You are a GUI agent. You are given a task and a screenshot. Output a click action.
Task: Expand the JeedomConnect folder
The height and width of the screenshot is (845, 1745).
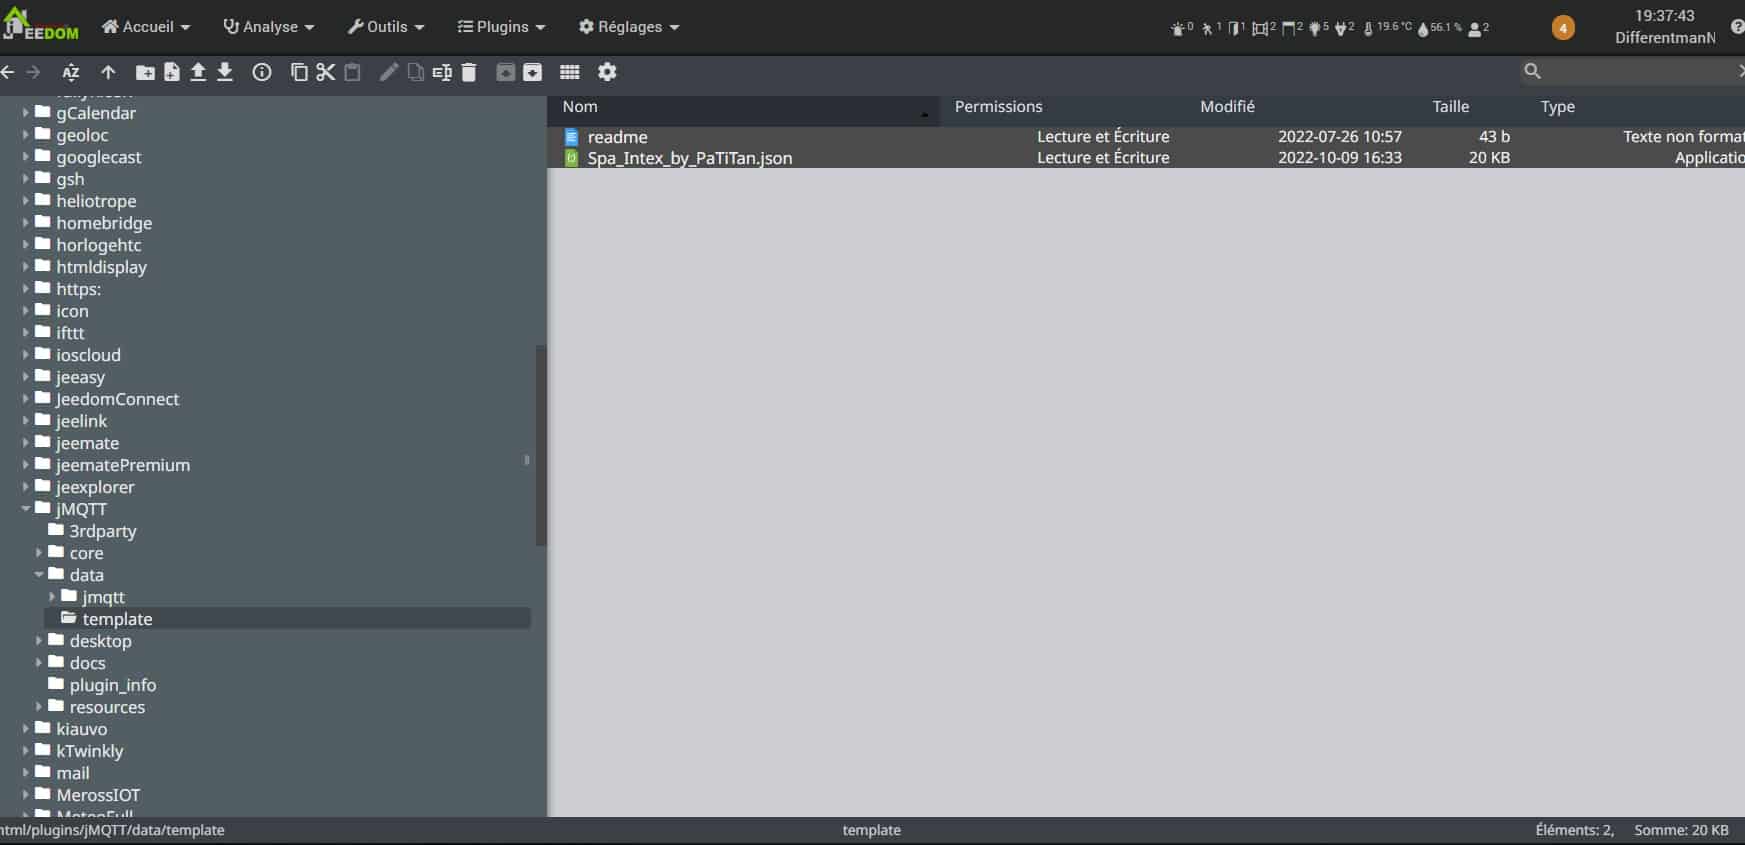[26, 398]
